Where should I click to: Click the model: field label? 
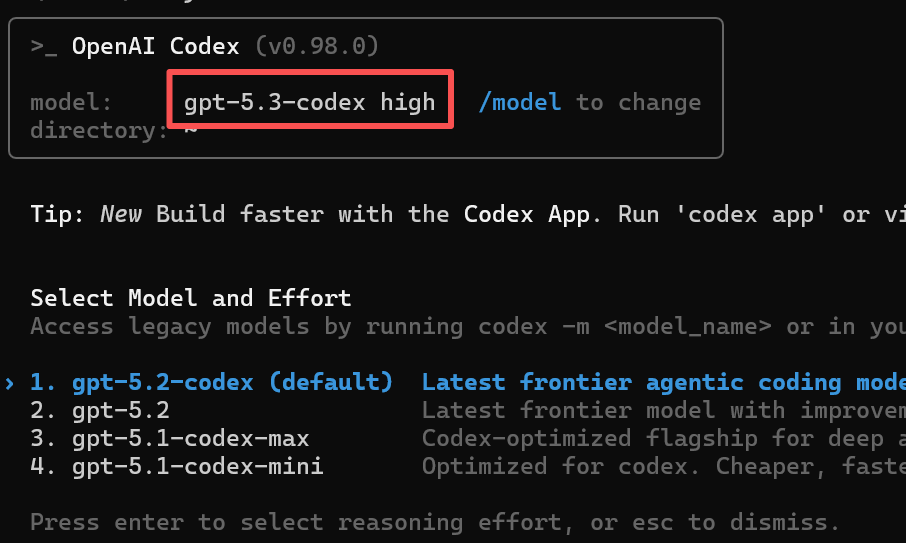(x=71, y=102)
